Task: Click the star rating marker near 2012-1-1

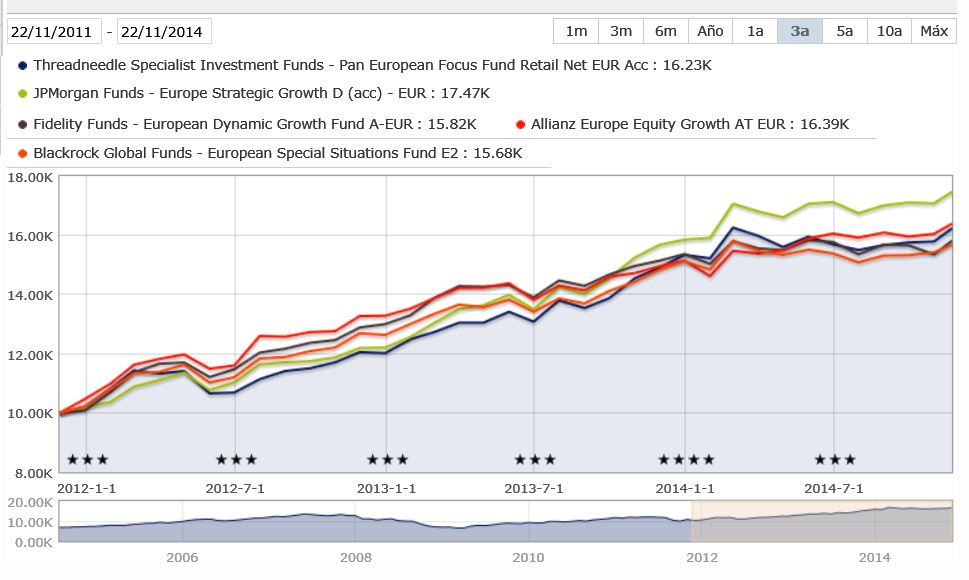Action: click(87, 460)
